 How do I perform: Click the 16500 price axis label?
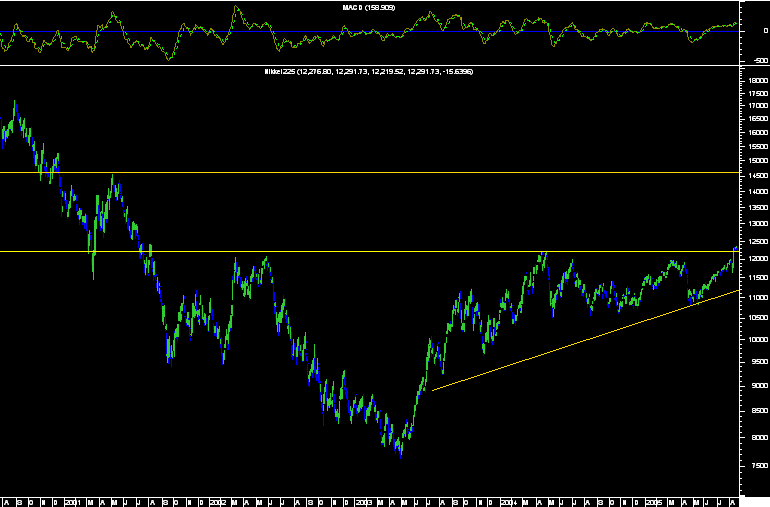tap(759, 119)
